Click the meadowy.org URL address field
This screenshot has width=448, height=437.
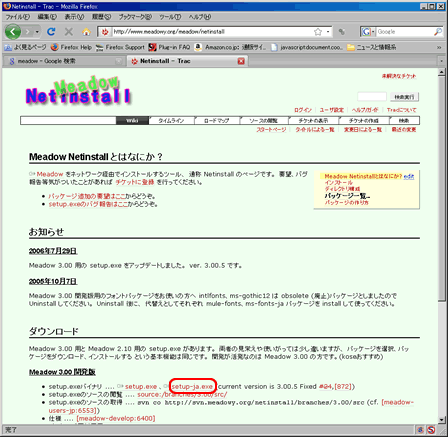point(212,32)
